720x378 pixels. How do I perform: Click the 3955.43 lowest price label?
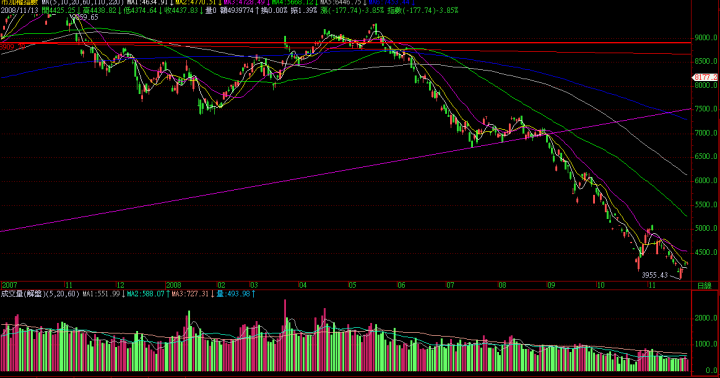[x=654, y=275]
